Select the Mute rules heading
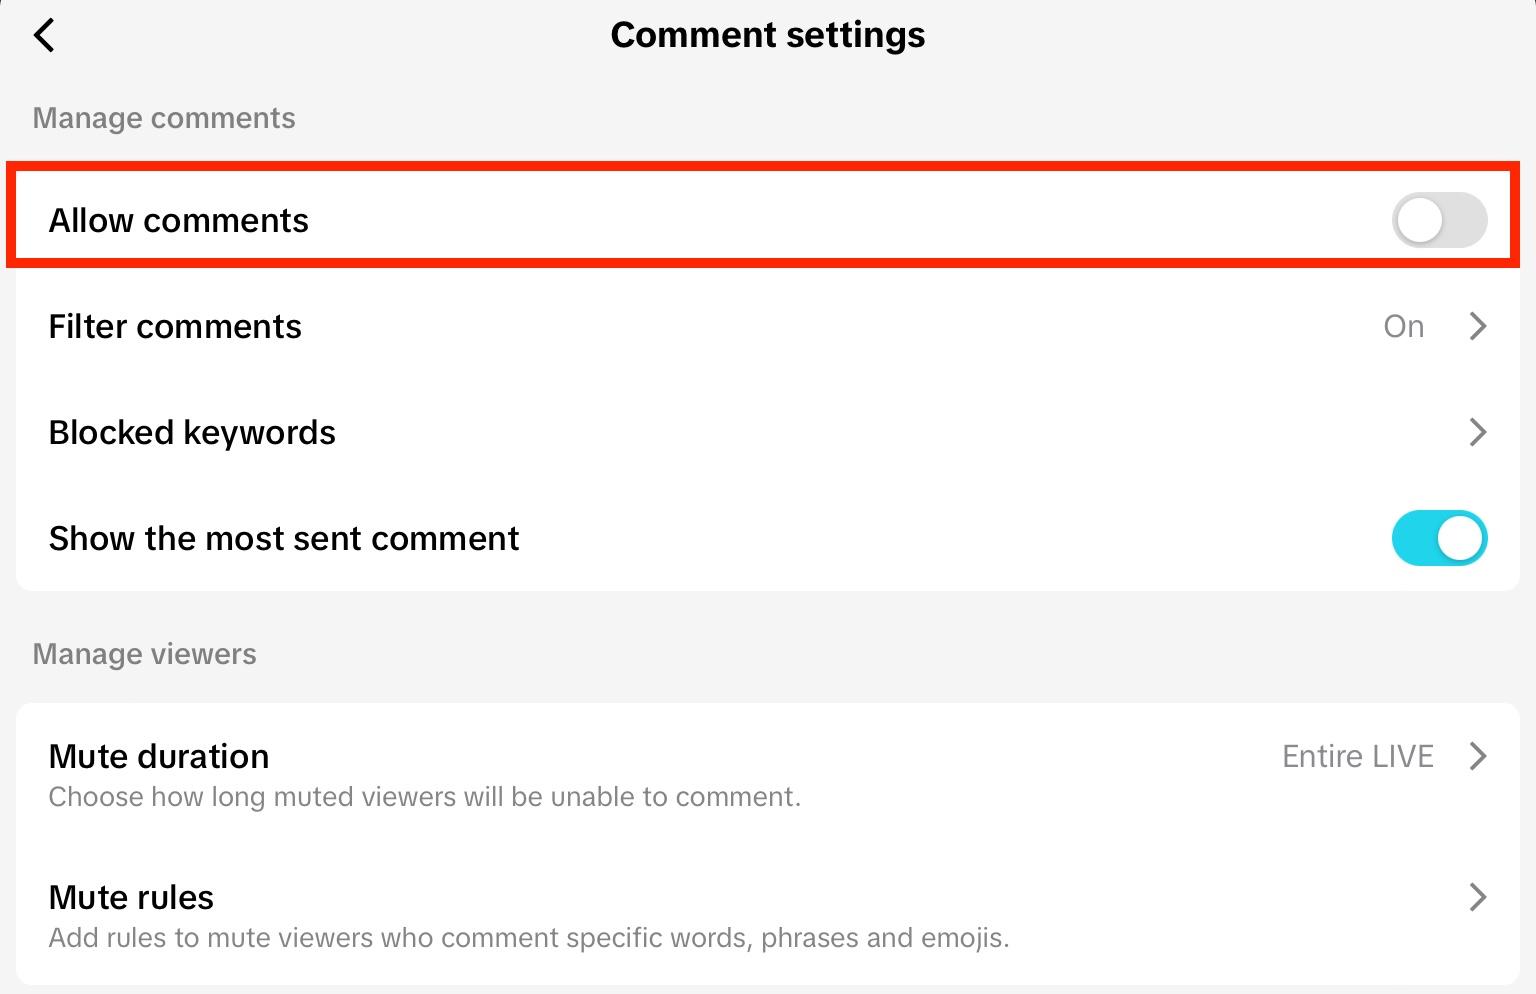This screenshot has height=994, width=1536. click(131, 897)
